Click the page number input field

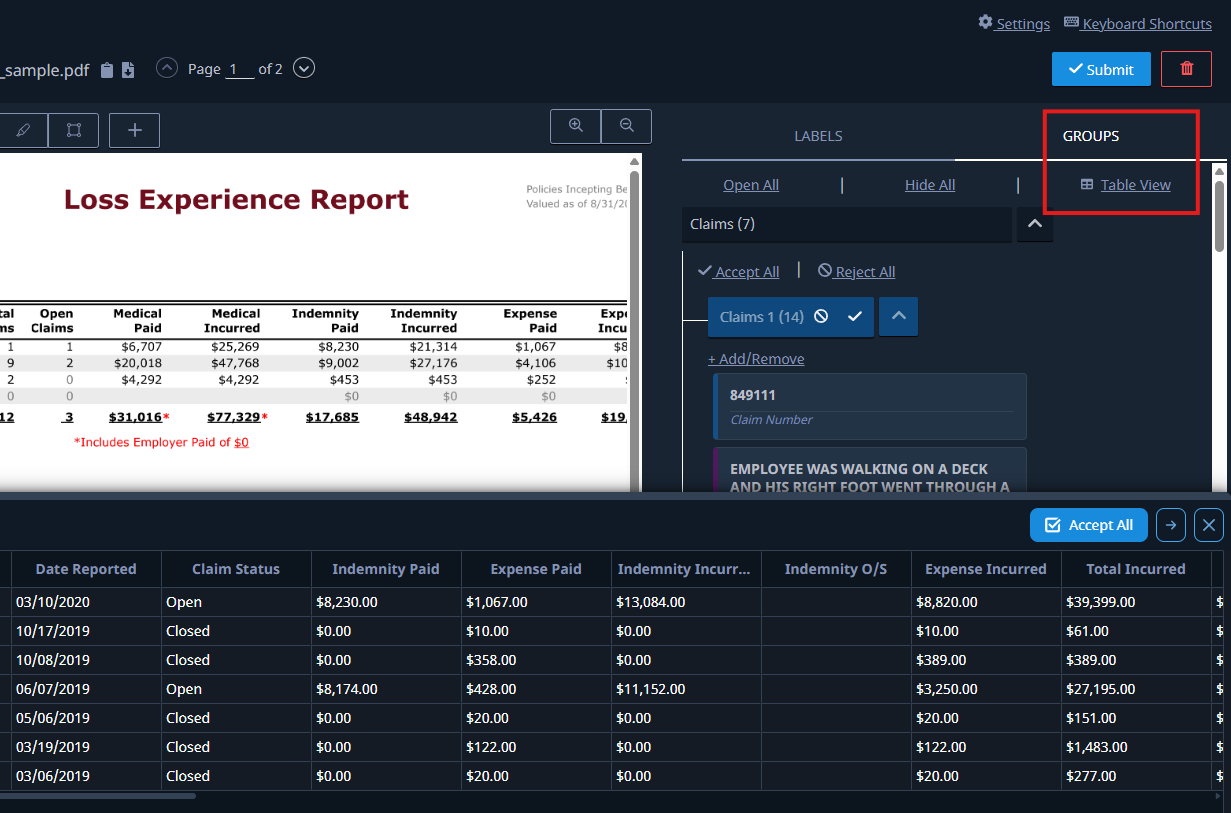click(240, 69)
